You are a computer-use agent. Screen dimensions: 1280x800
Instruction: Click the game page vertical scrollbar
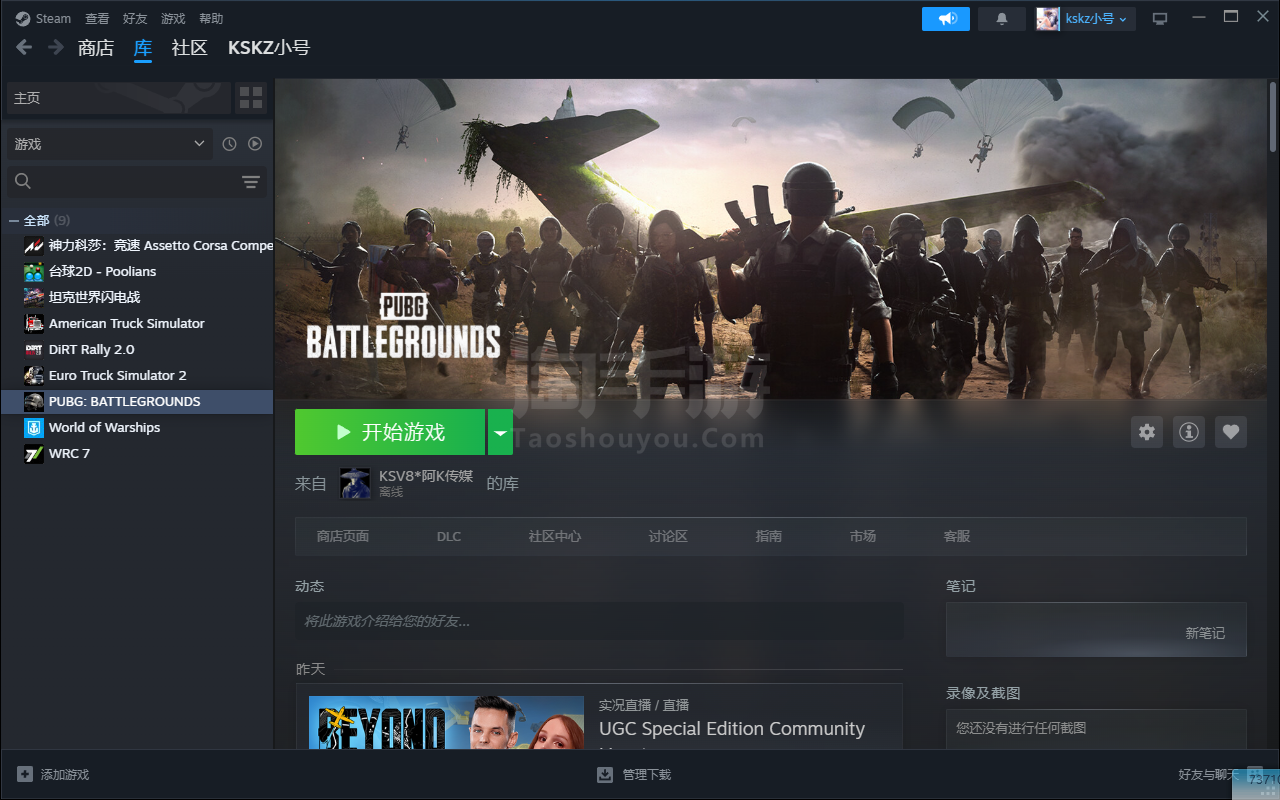click(x=1273, y=116)
